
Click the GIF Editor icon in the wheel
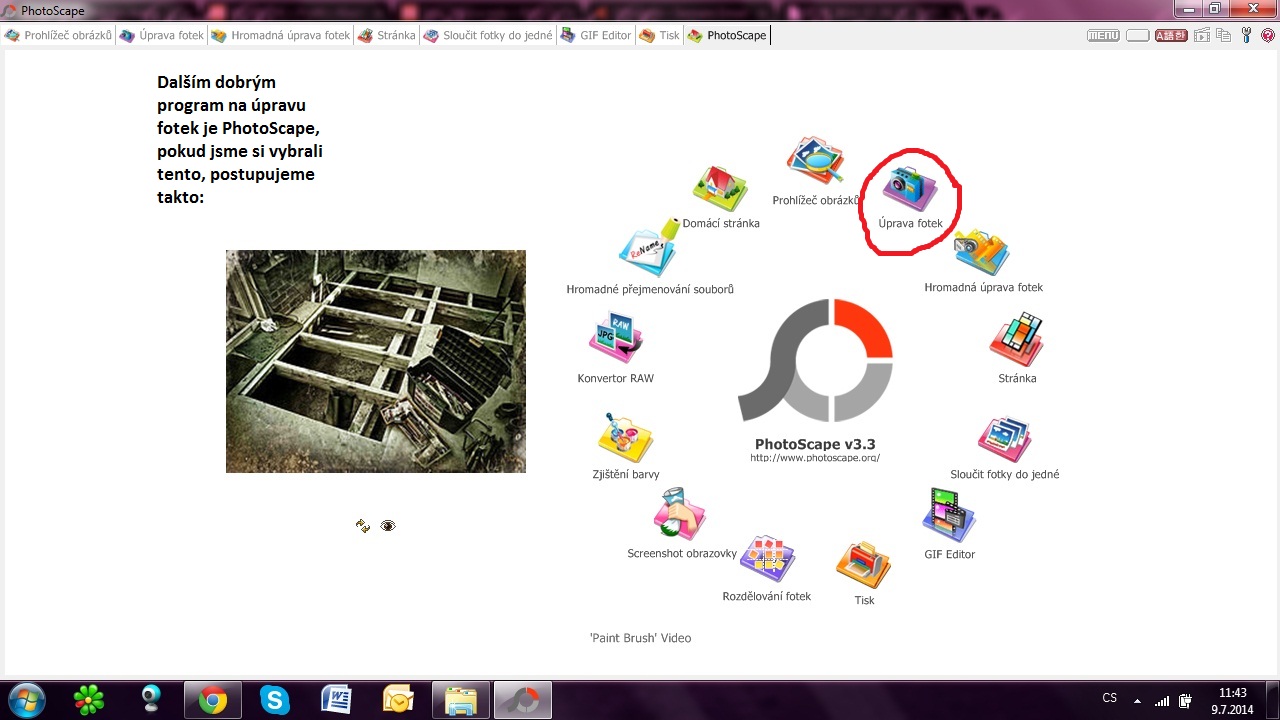click(x=948, y=515)
